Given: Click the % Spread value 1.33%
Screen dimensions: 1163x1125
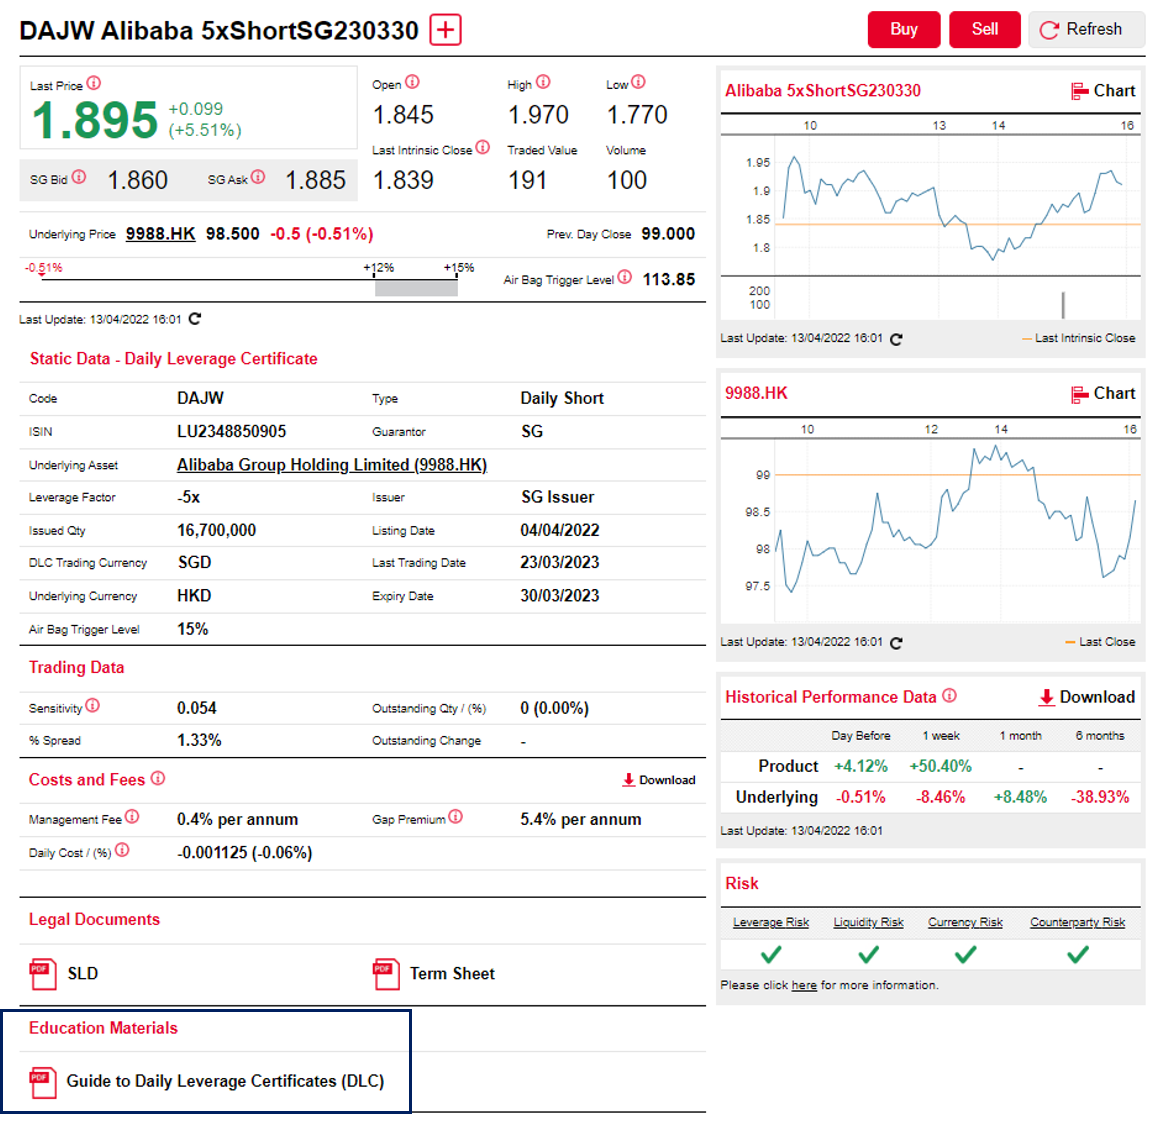Looking at the screenshot, I should coord(199,741).
